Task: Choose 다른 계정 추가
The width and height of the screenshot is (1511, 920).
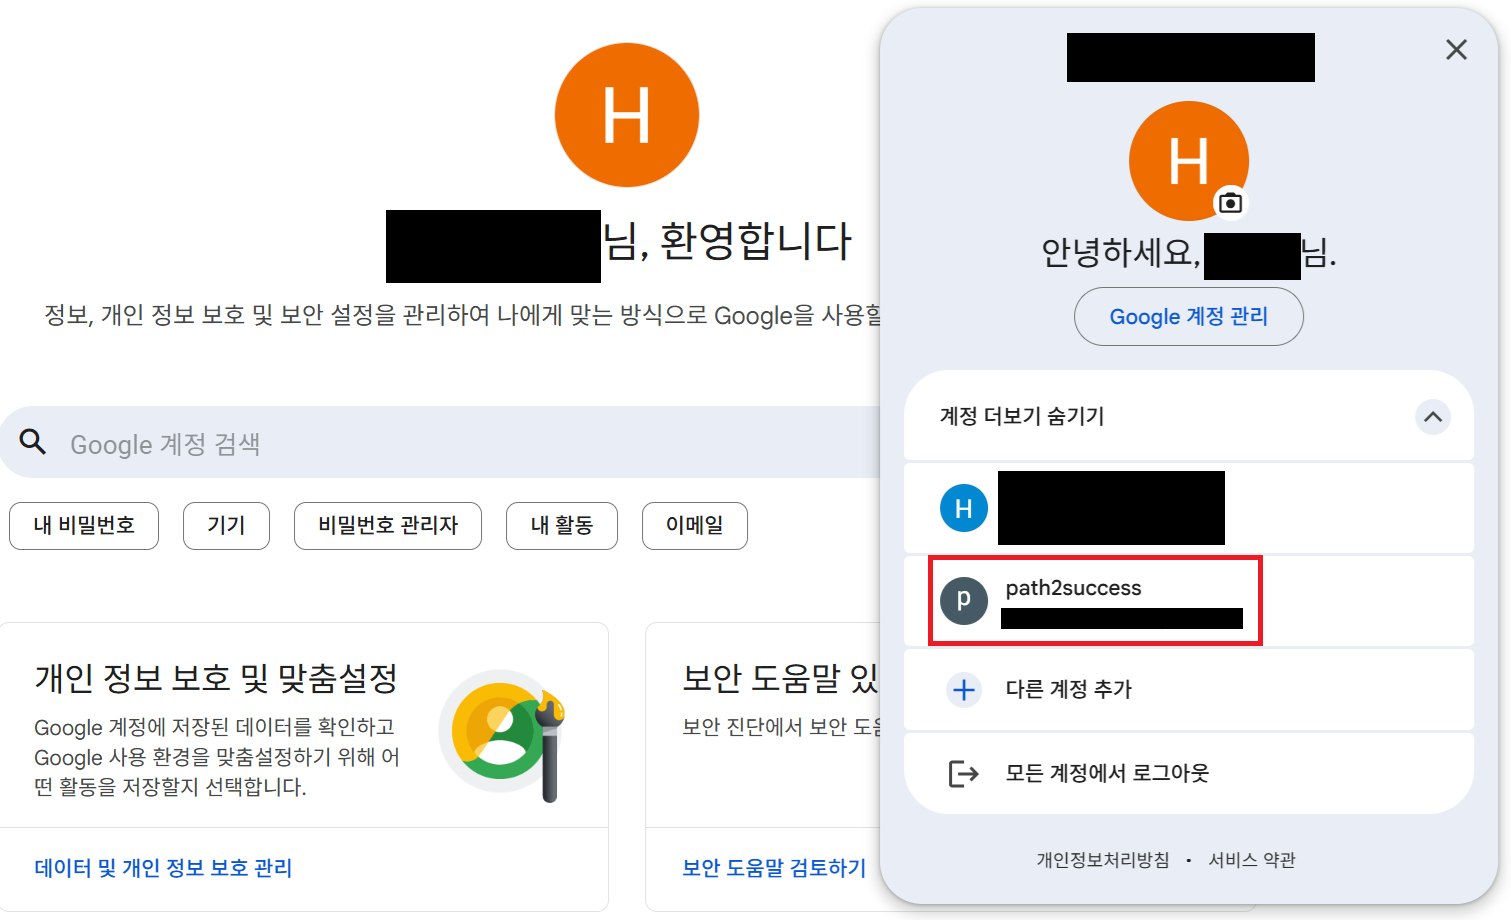Action: tap(1188, 690)
